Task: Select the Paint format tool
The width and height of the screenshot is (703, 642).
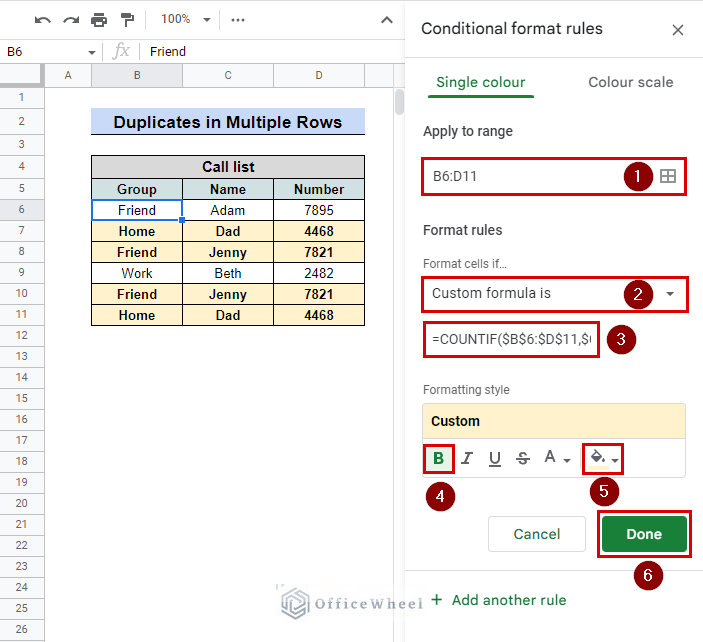Action: pos(128,19)
